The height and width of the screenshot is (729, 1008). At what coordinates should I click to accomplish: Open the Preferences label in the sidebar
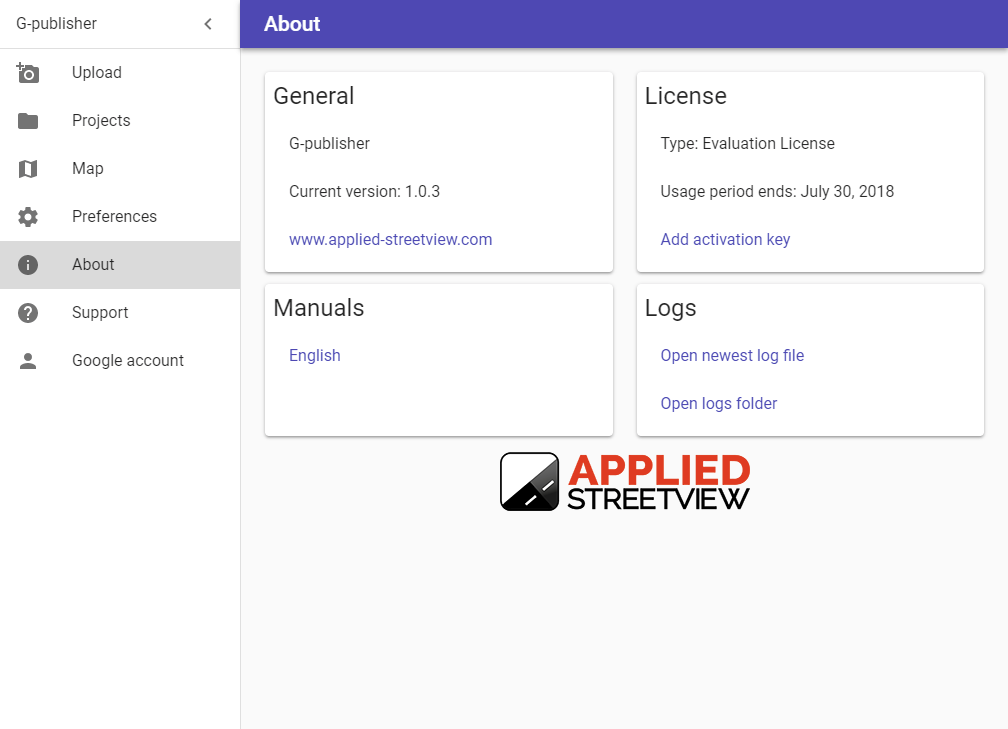coord(114,217)
